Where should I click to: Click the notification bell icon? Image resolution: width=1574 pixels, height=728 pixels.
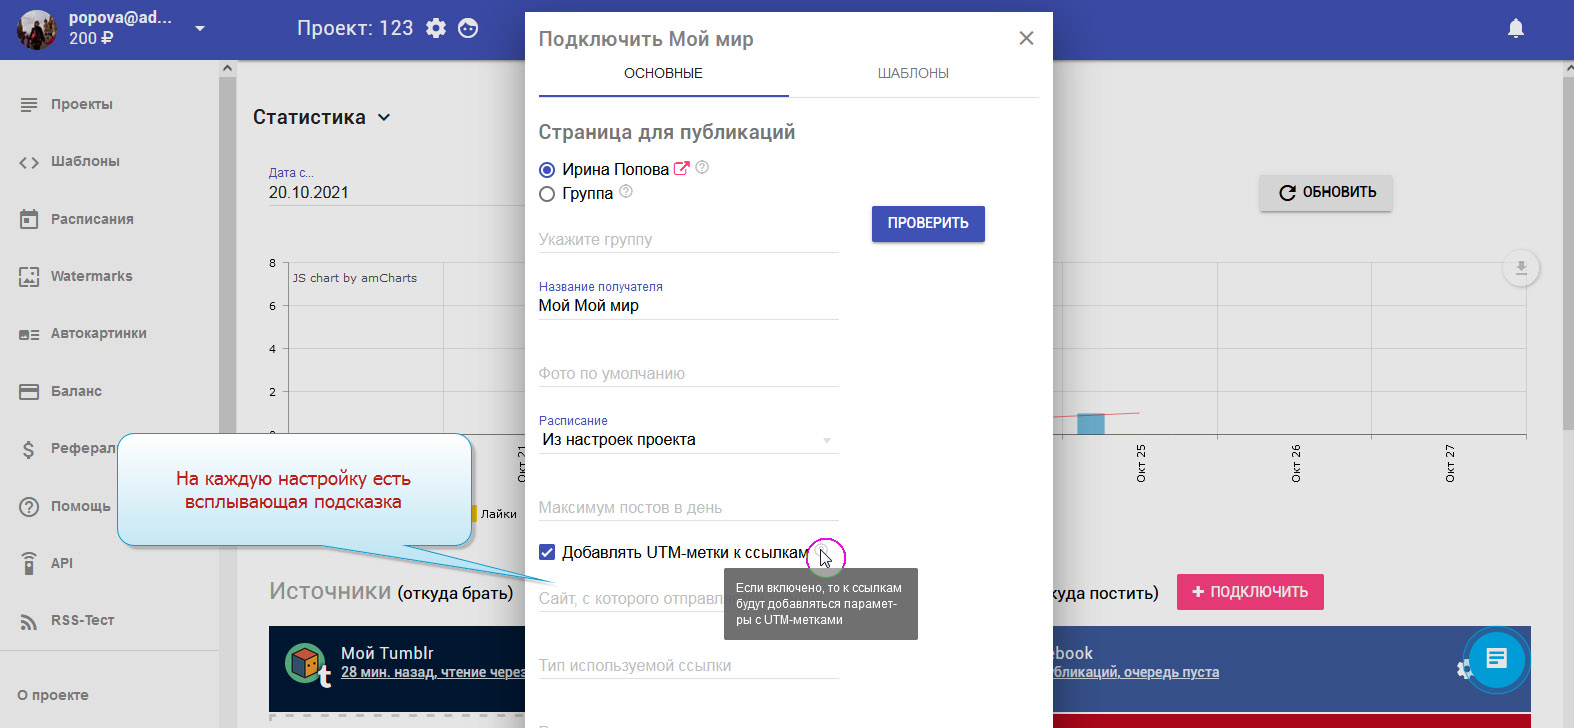pos(1515,29)
